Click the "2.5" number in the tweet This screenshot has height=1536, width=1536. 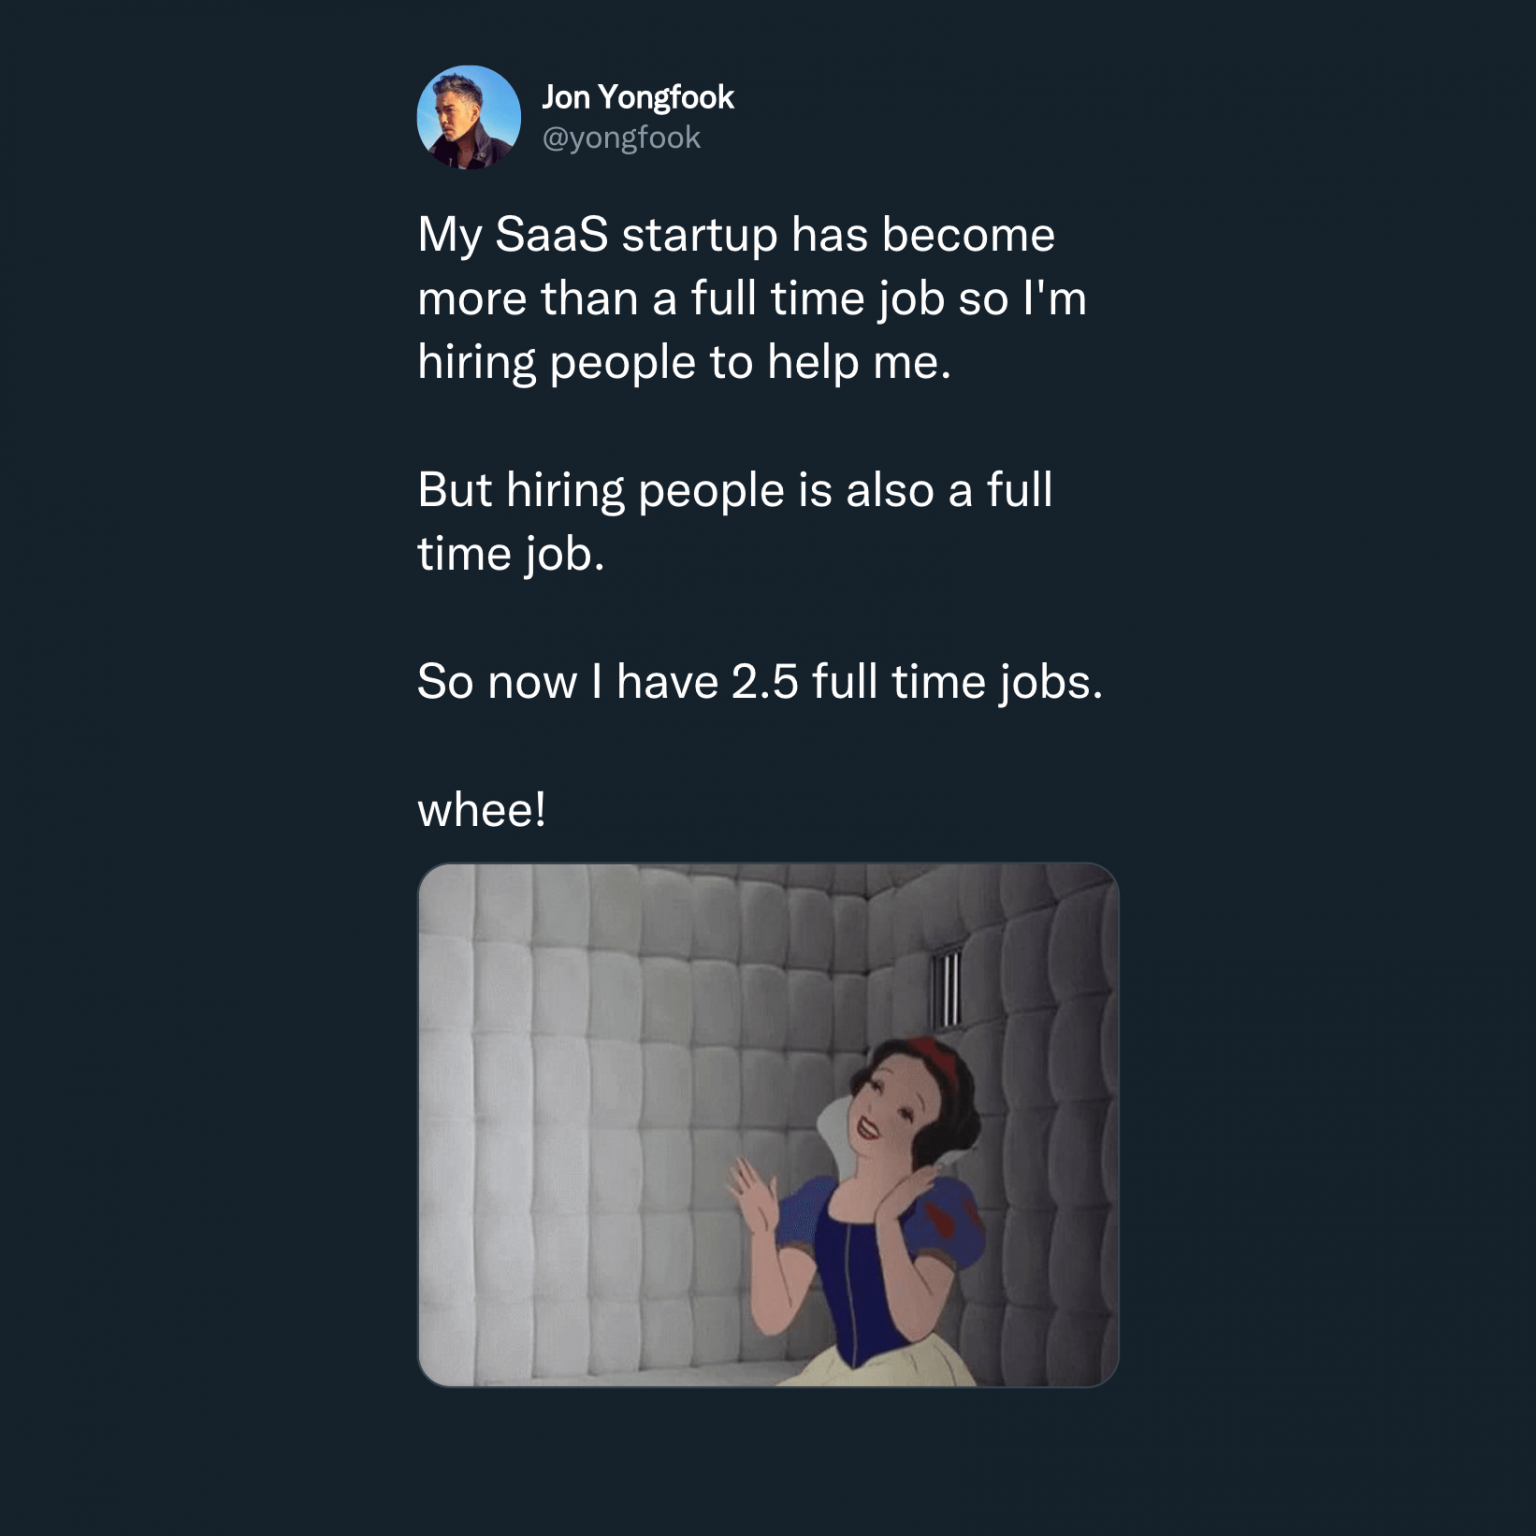[764, 682]
